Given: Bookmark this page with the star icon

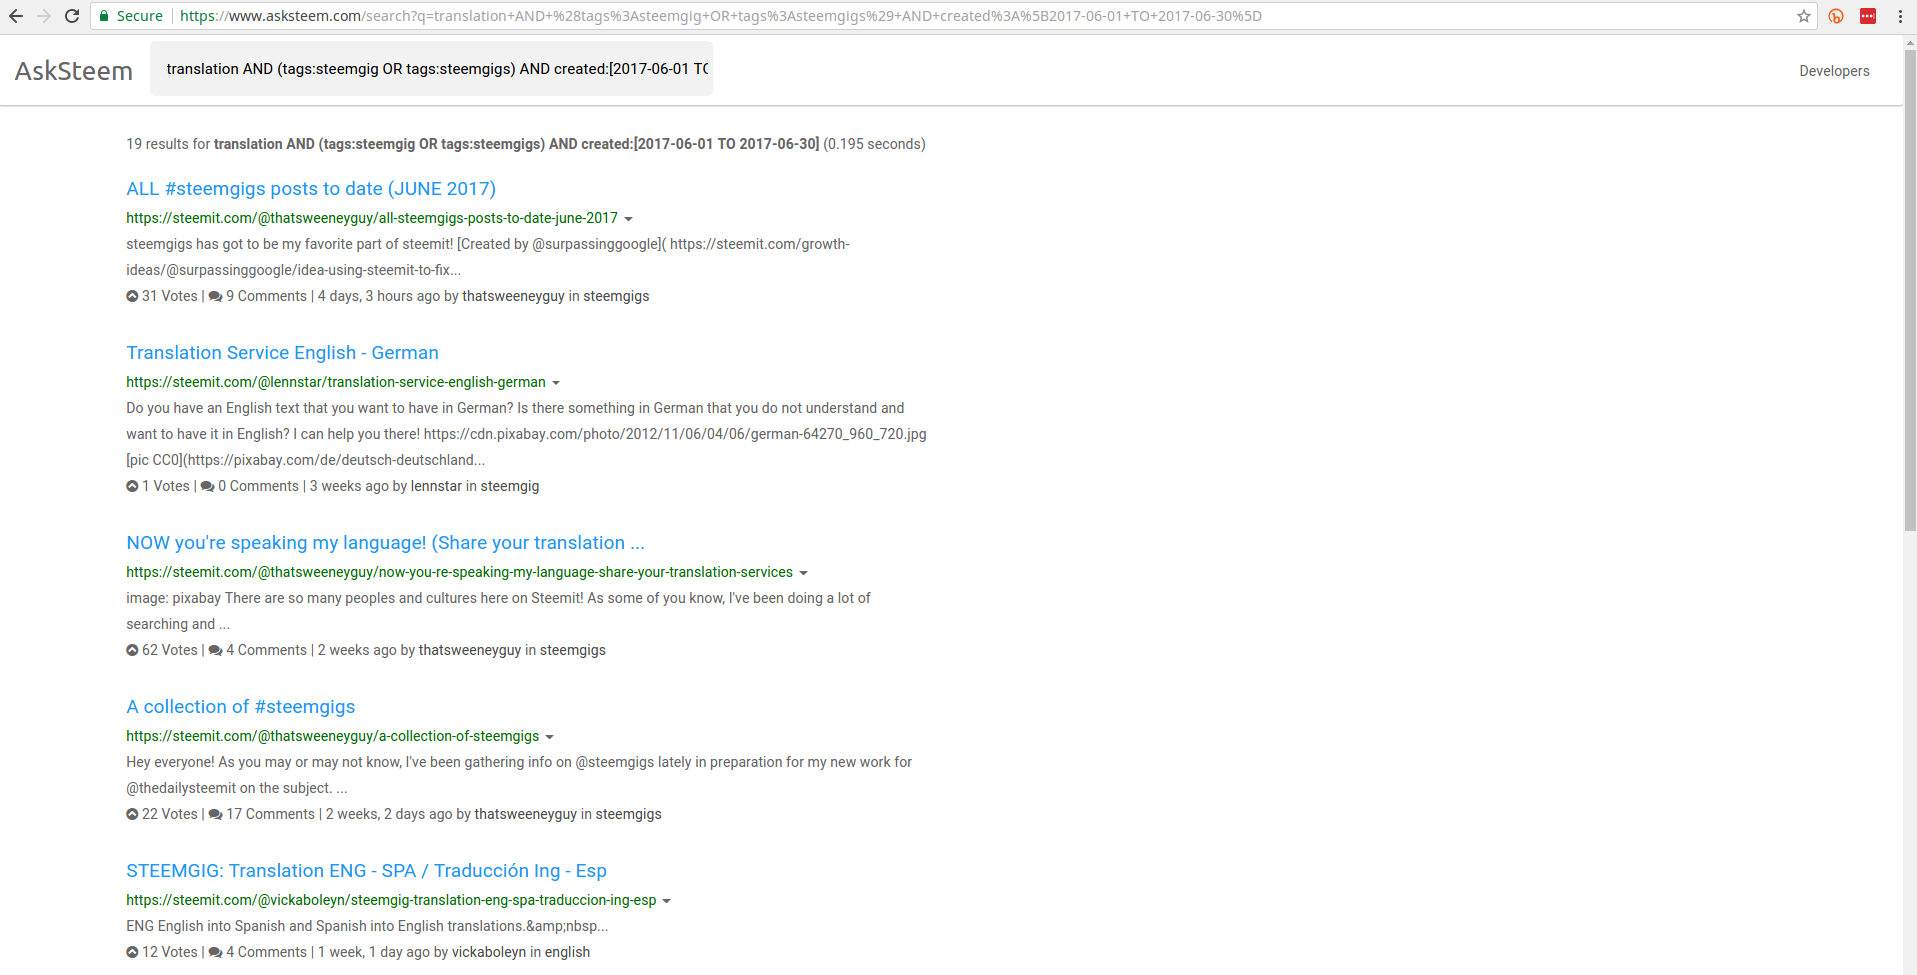Looking at the screenshot, I should click(x=1804, y=16).
